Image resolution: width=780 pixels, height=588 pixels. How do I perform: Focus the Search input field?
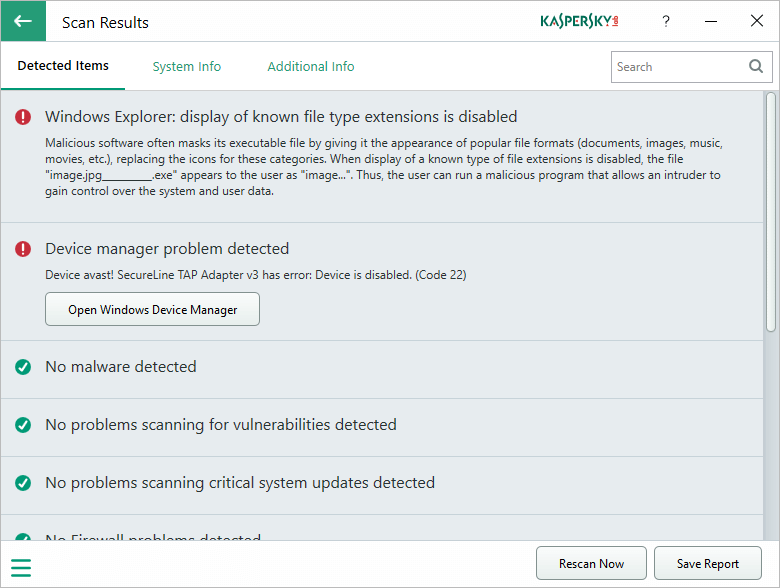pos(678,67)
